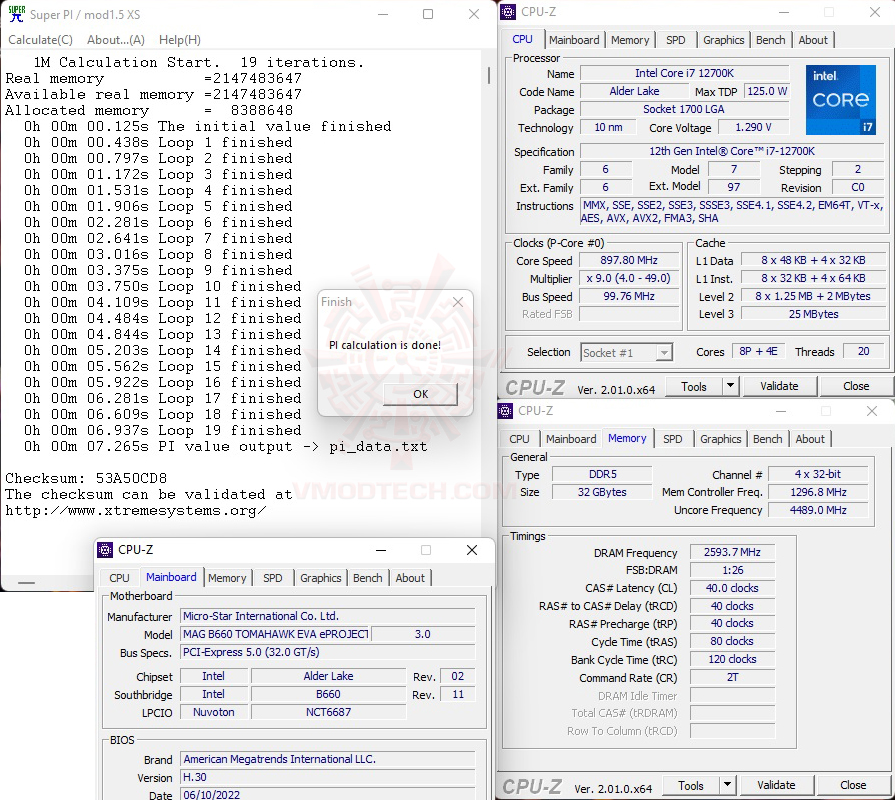Image resolution: width=895 pixels, height=800 pixels.
Task: Minimize the Mainboard CPU-Z window
Action: pos(381,550)
